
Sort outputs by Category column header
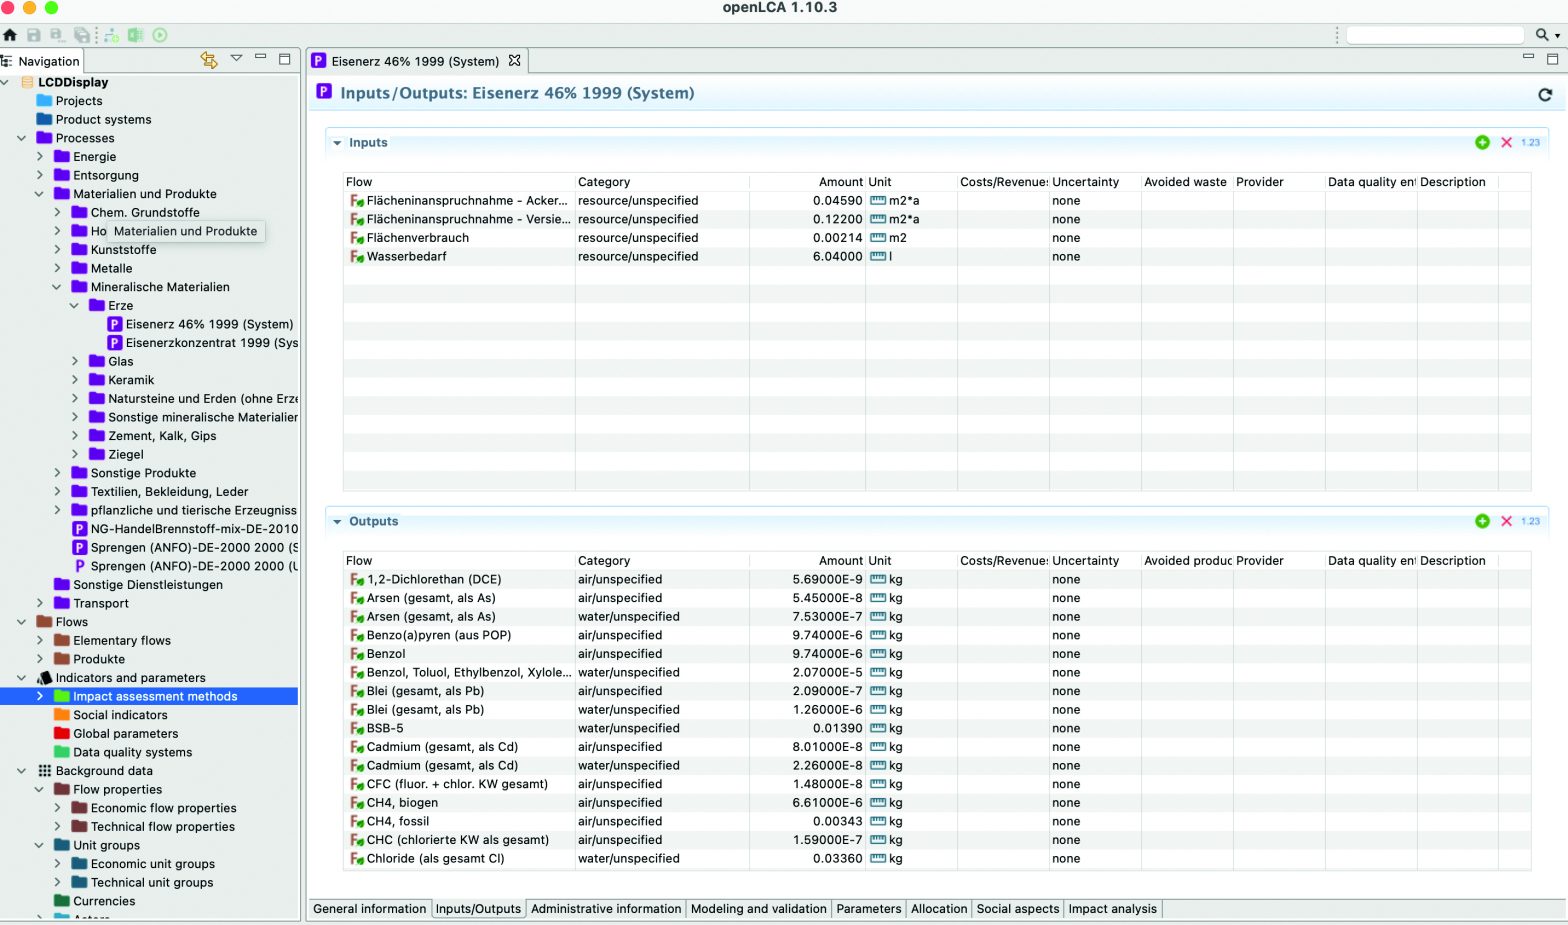(662, 561)
